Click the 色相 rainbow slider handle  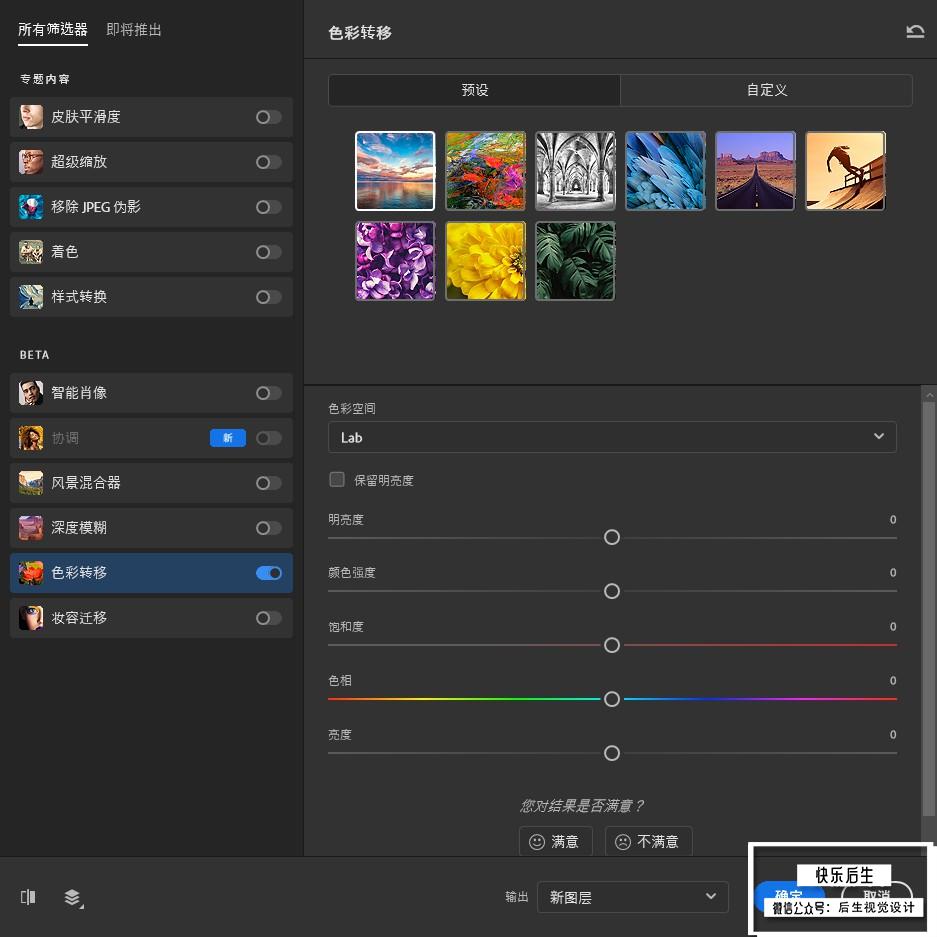point(612,699)
